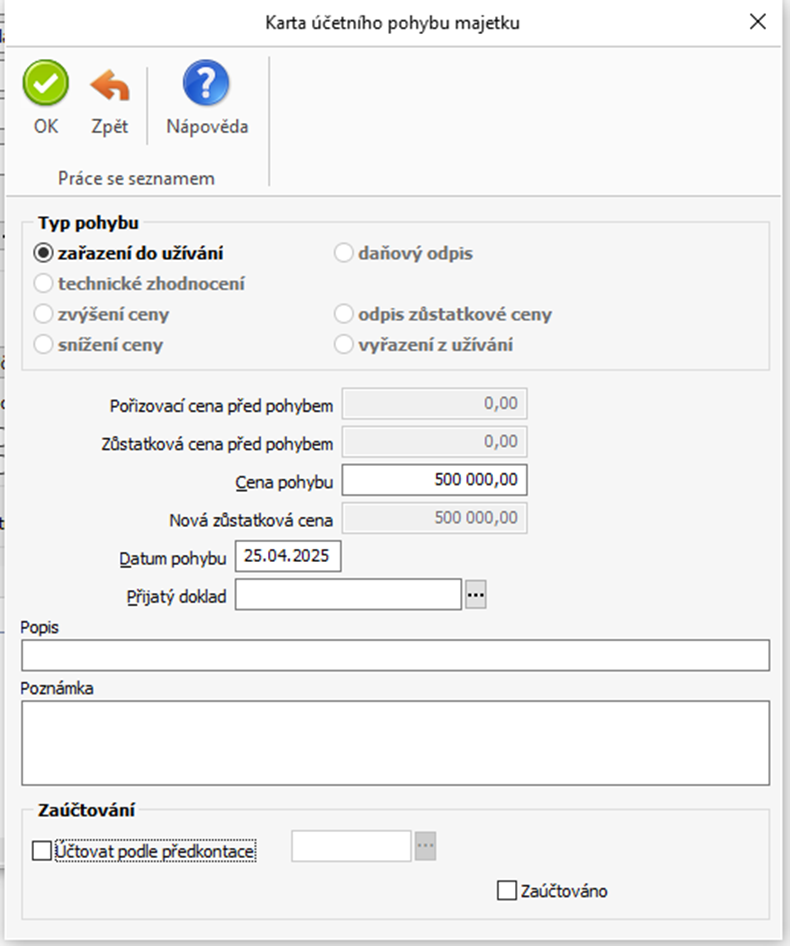
Task: Select snížení ceny movement type
Action: pos(44,345)
